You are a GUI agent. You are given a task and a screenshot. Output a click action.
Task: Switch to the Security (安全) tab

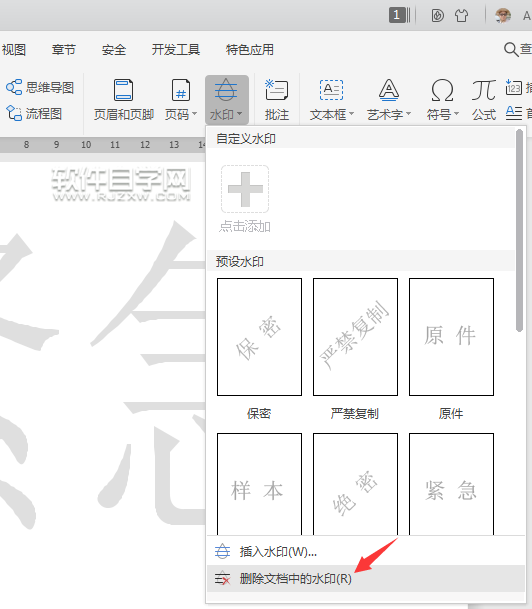pyautogui.click(x=114, y=49)
